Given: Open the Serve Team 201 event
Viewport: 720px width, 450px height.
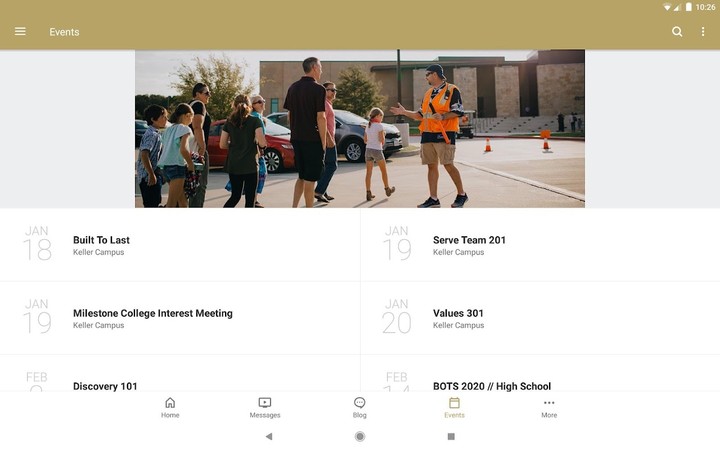Looking at the screenshot, I should coord(540,245).
